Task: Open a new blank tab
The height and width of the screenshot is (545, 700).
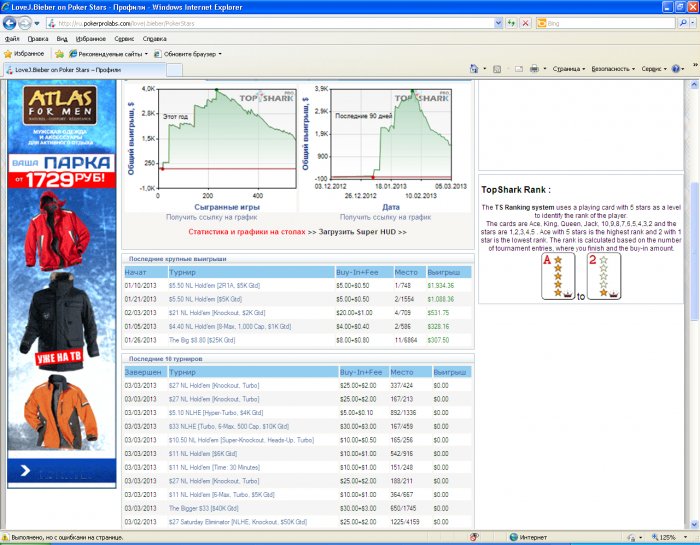Action: [x=175, y=70]
